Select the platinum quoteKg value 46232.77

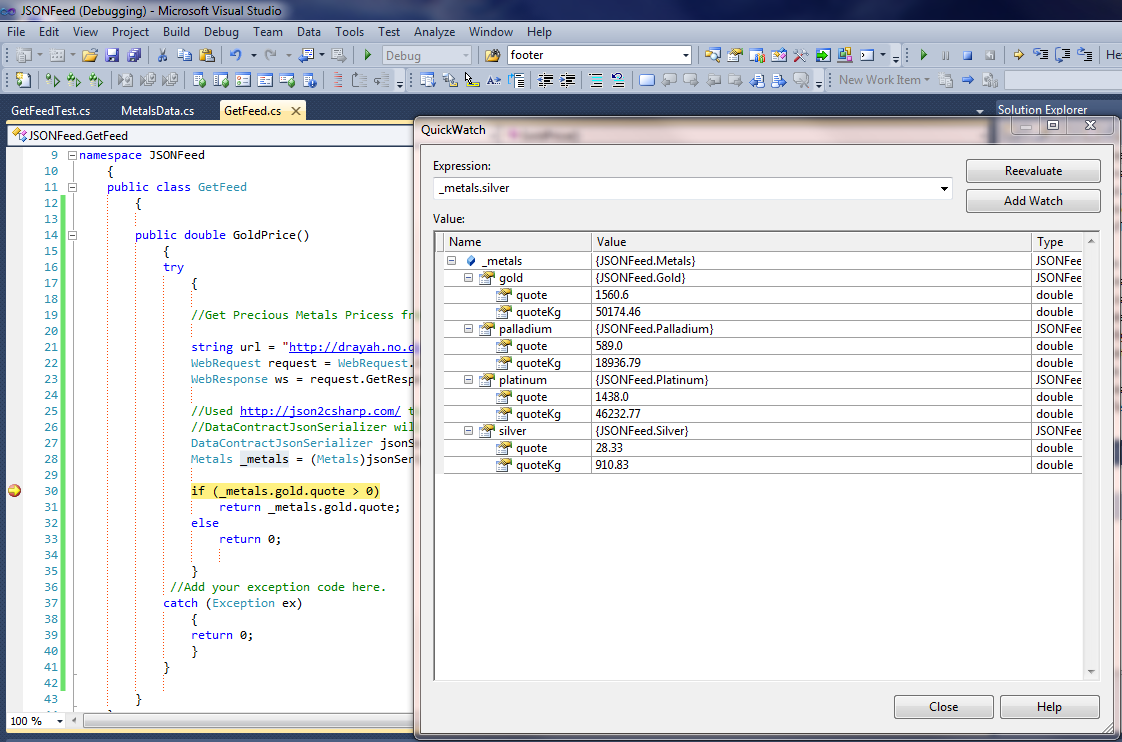pos(618,414)
